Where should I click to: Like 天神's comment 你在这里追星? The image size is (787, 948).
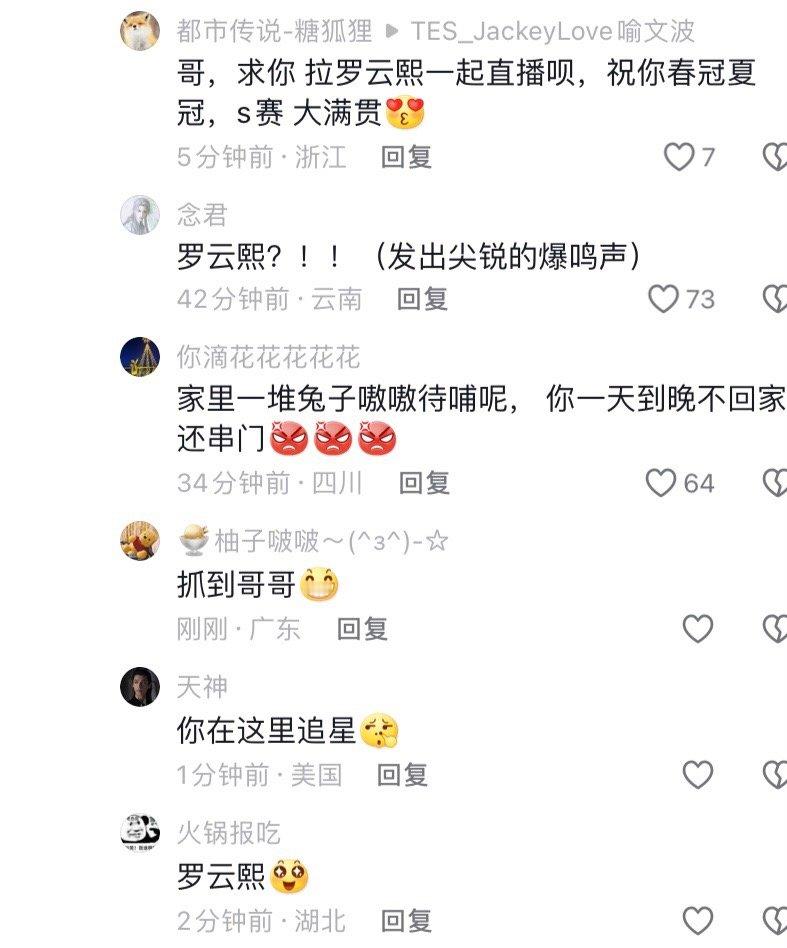pyautogui.click(x=698, y=774)
